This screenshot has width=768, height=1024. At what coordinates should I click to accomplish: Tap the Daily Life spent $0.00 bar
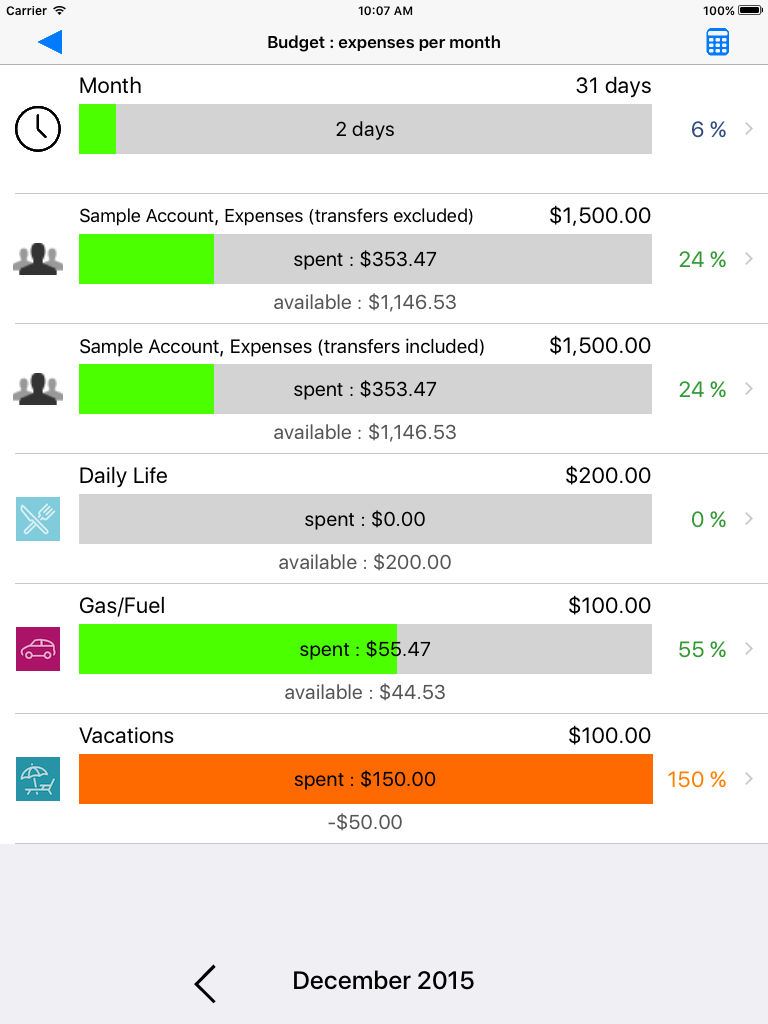(x=366, y=519)
